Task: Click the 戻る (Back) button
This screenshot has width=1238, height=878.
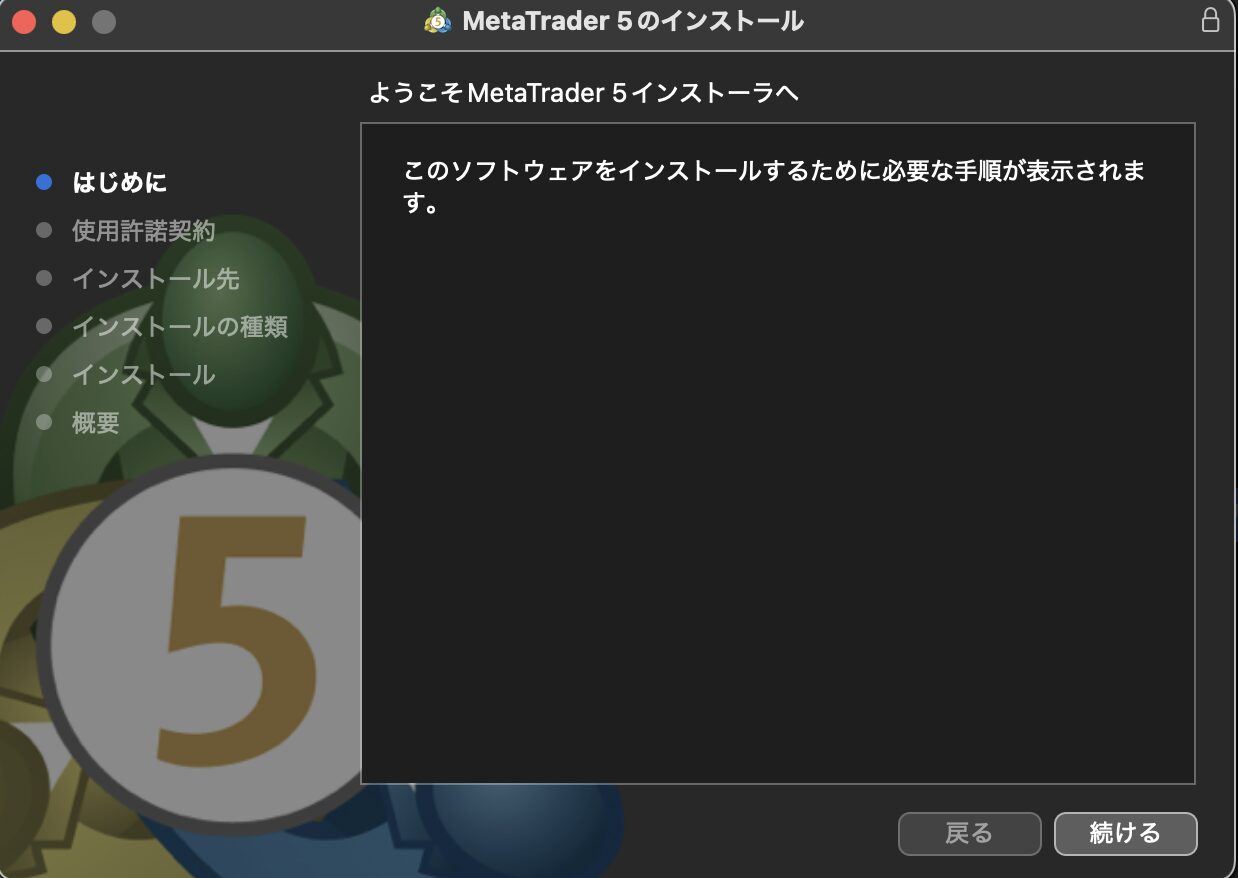Action: coord(969,833)
